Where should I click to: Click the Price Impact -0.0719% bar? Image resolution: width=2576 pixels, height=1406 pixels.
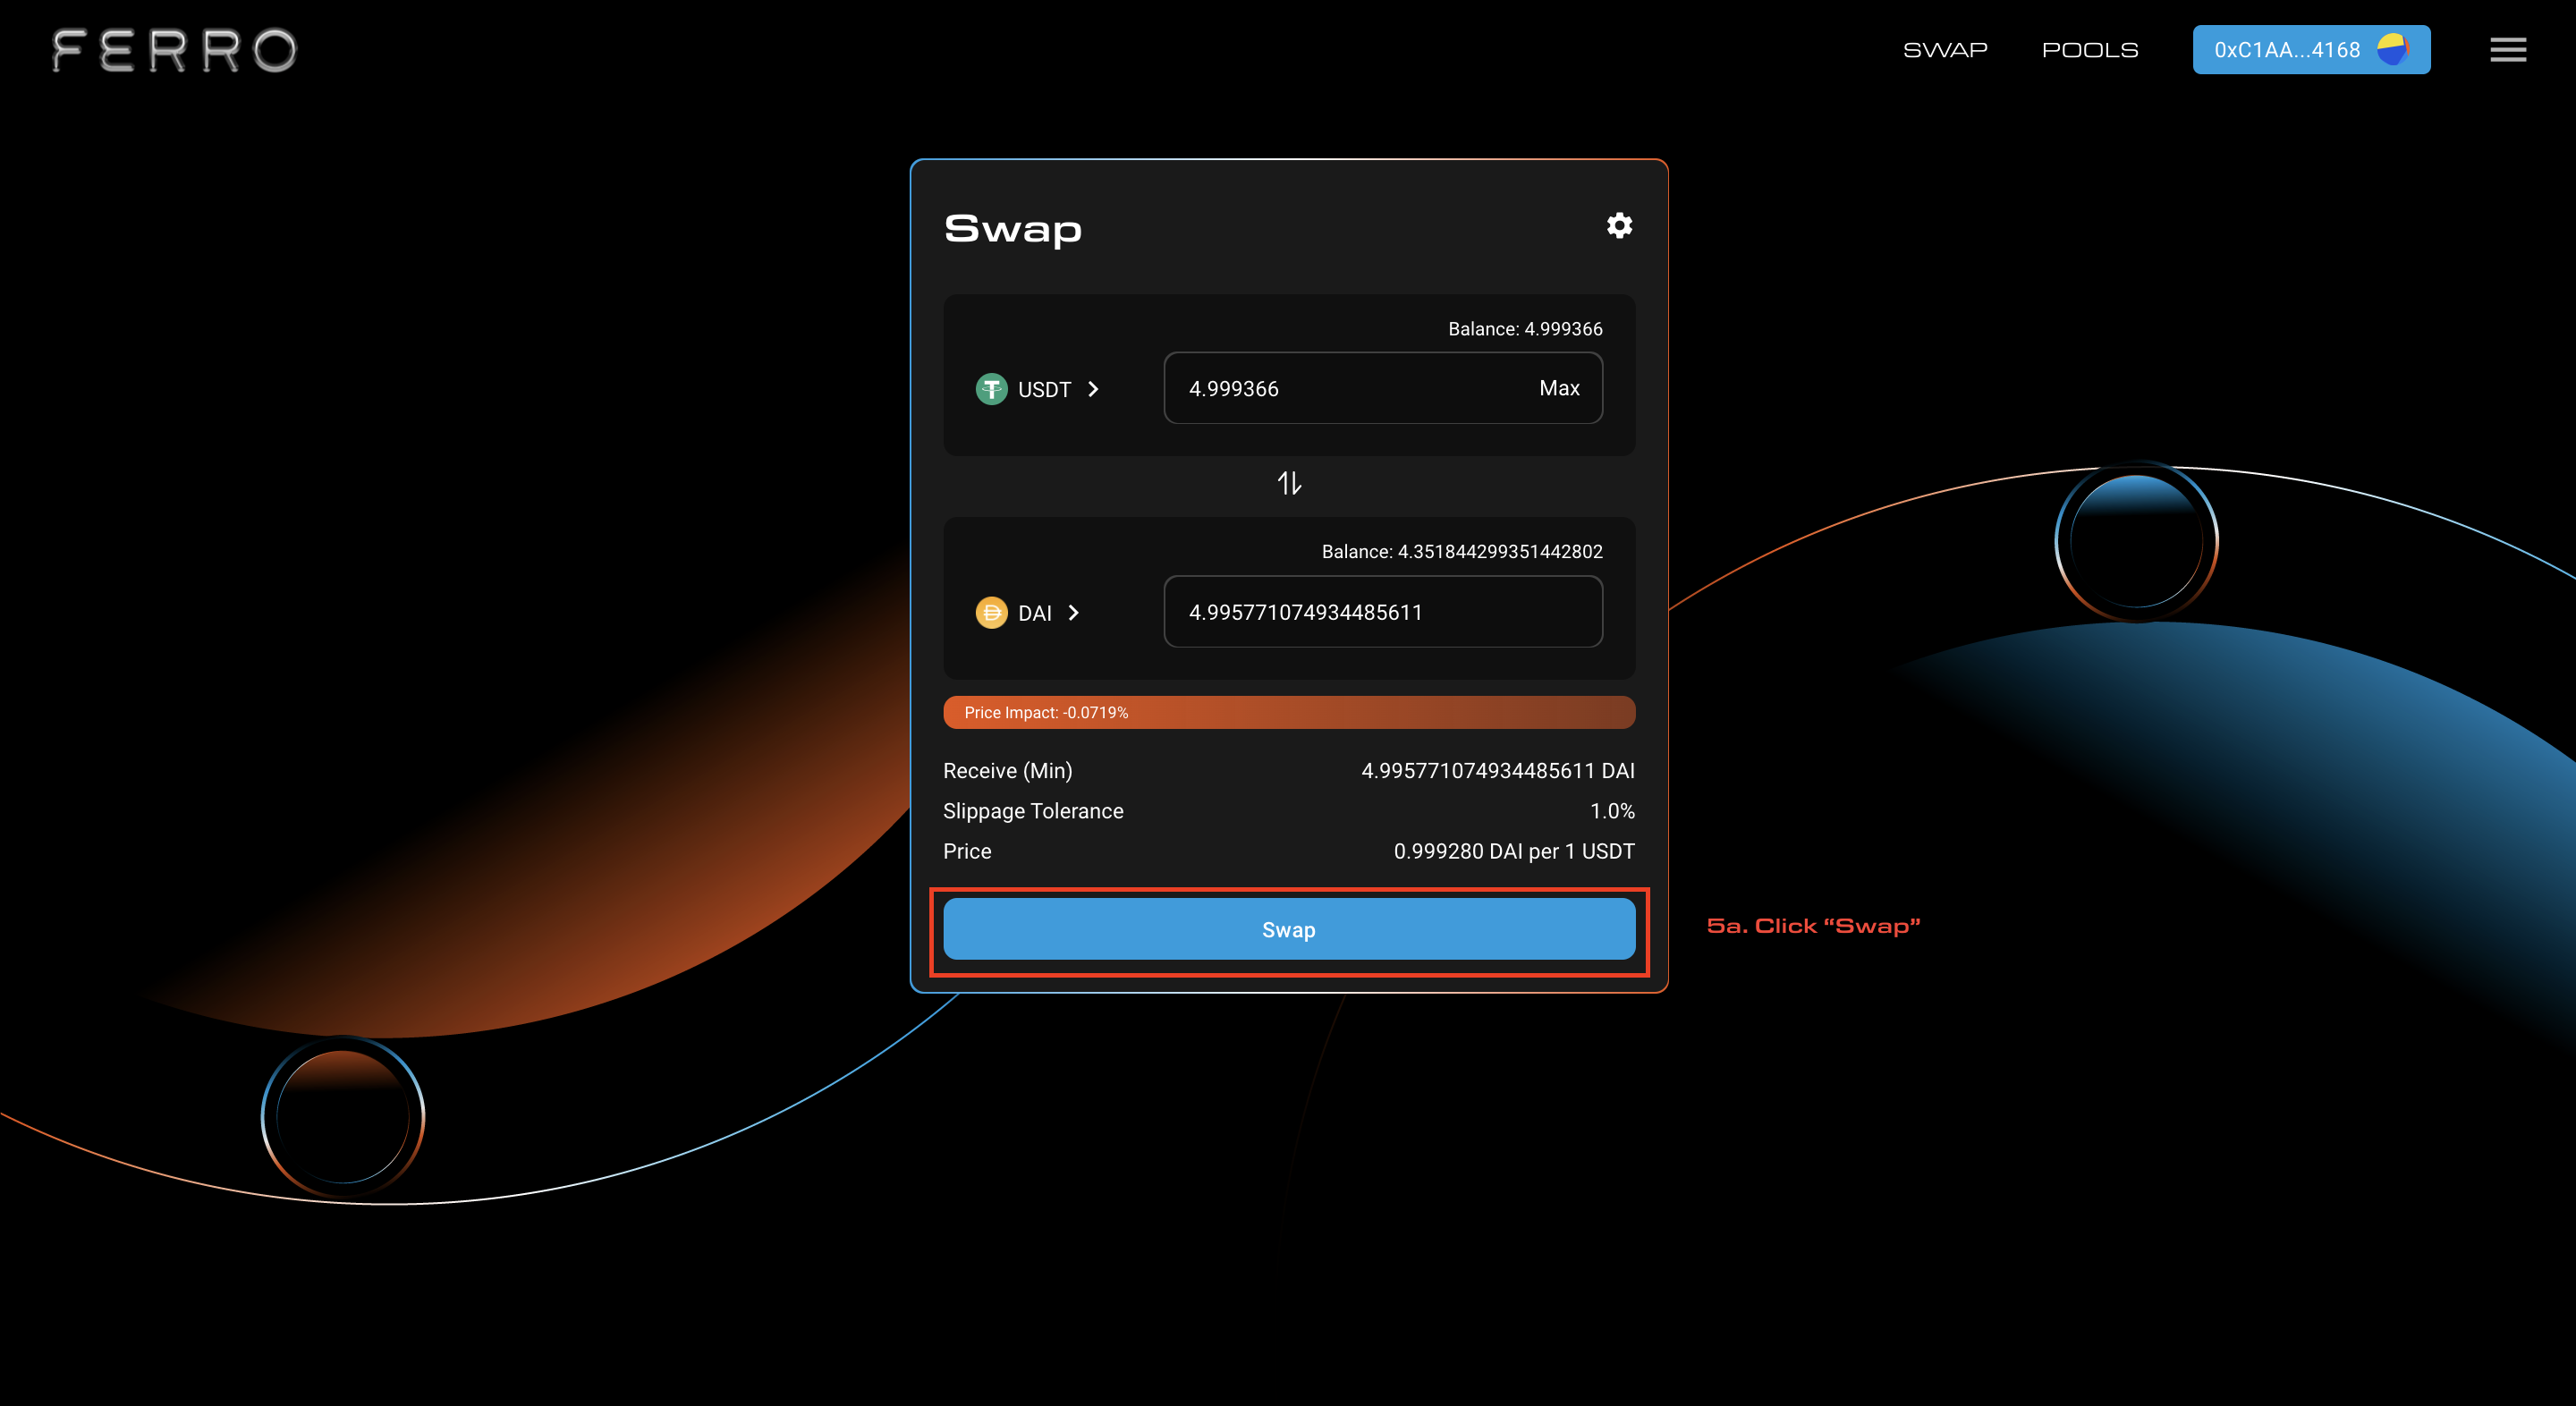point(1288,712)
